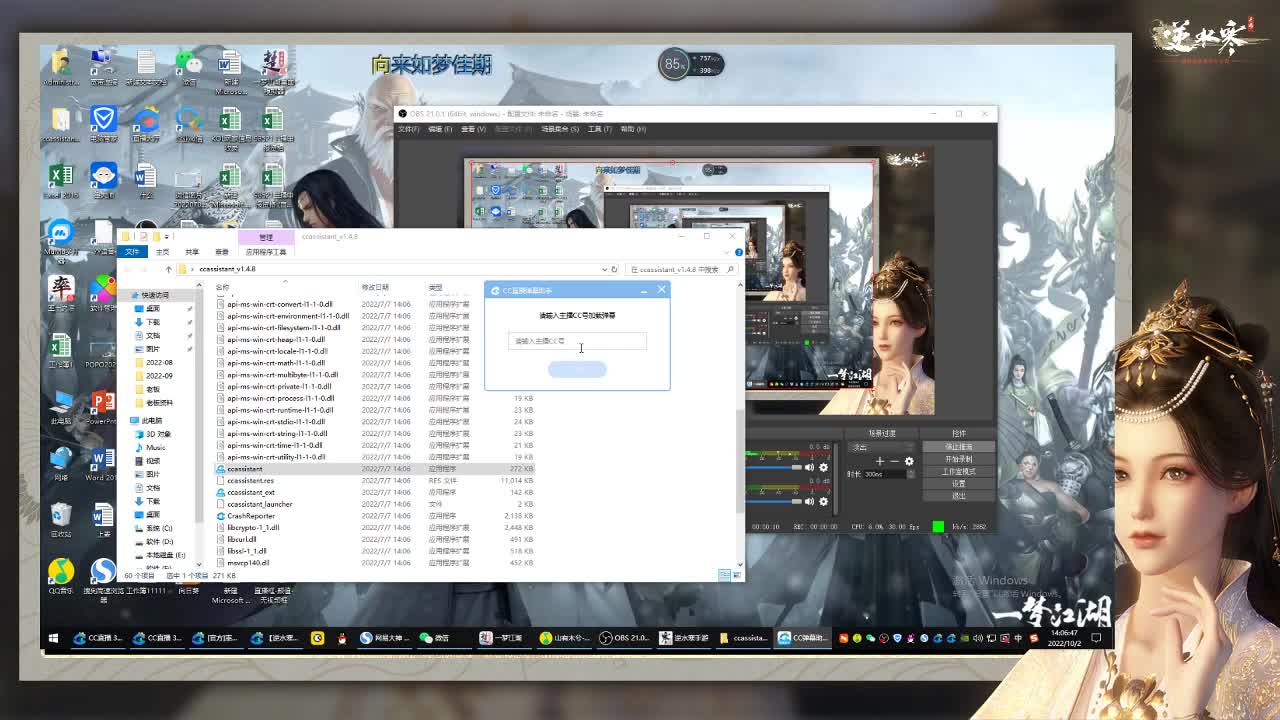1280x720 pixels.
Task: Click 退出 button in OBS controls
Action: click(959, 496)
